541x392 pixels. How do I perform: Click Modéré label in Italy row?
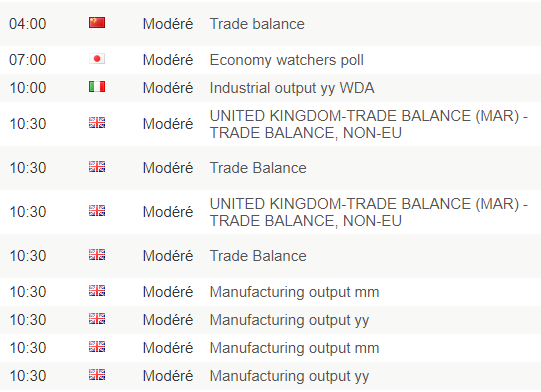[x=168, y=88]
